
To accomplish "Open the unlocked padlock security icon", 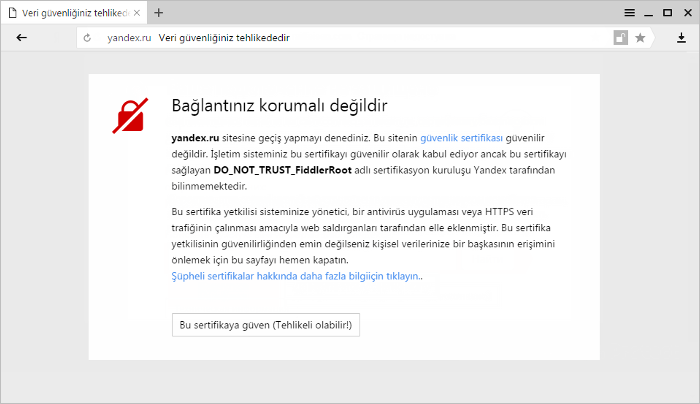I will click(x=621, y=38).
